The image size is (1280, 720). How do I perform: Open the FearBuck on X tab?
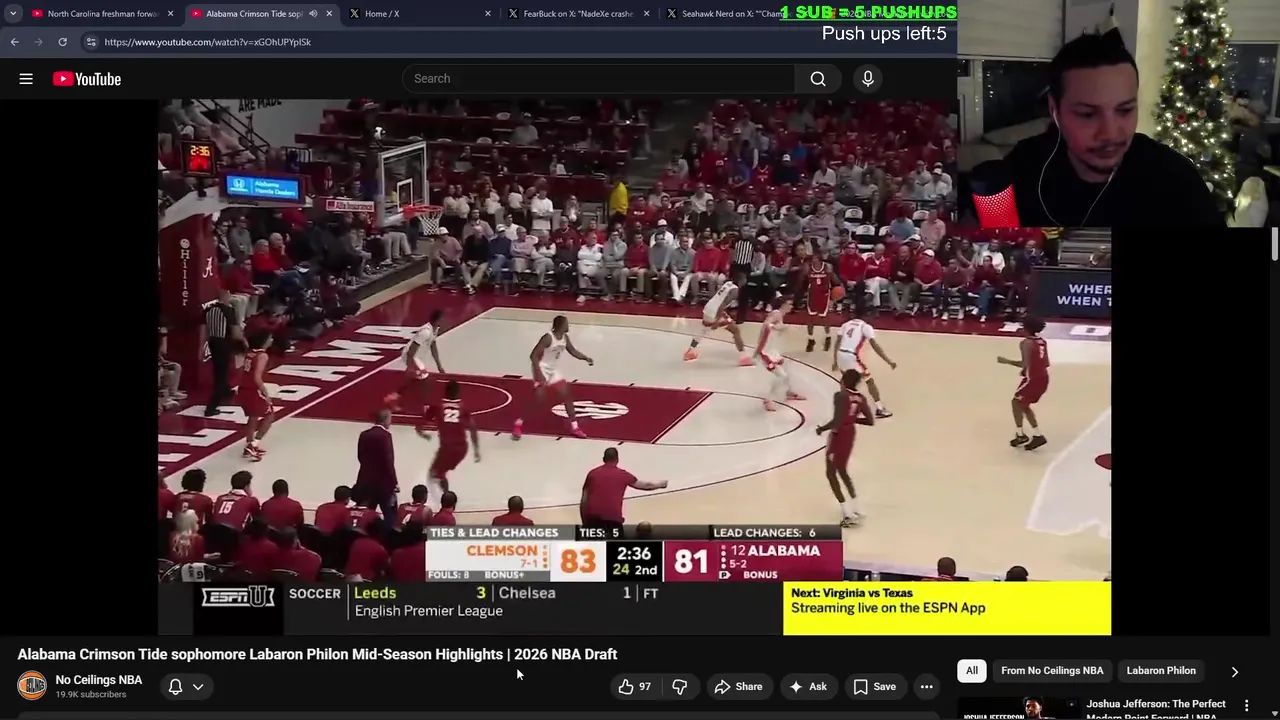pos(578,14)
